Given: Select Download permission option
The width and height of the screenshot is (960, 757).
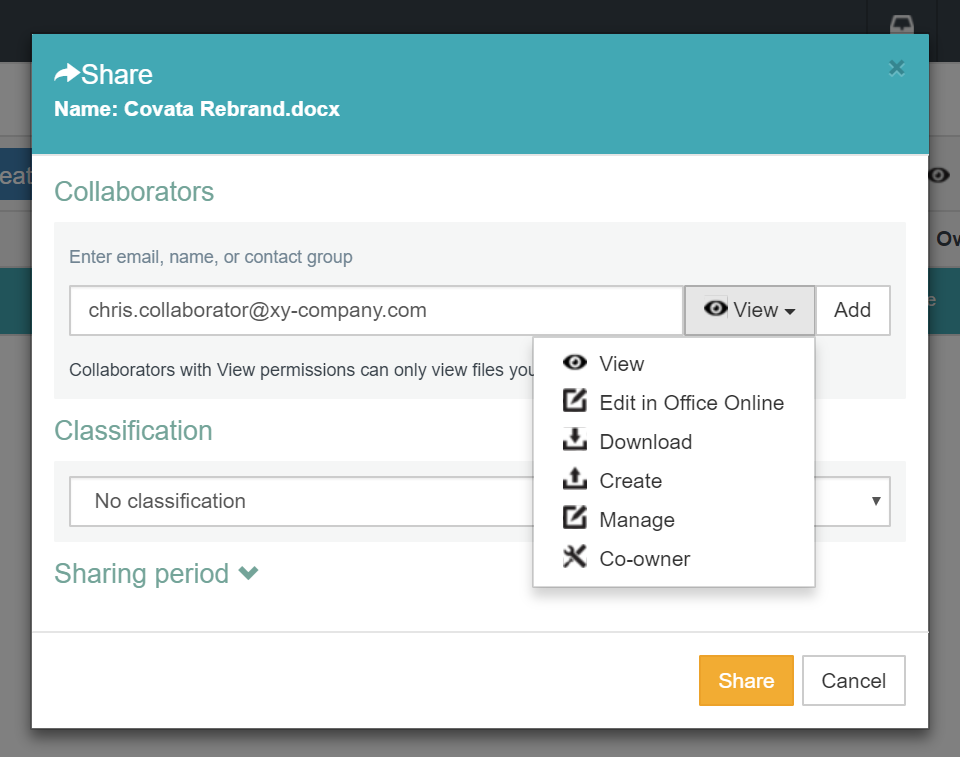Looking at the screenshot, I should (x=673, y=442).
